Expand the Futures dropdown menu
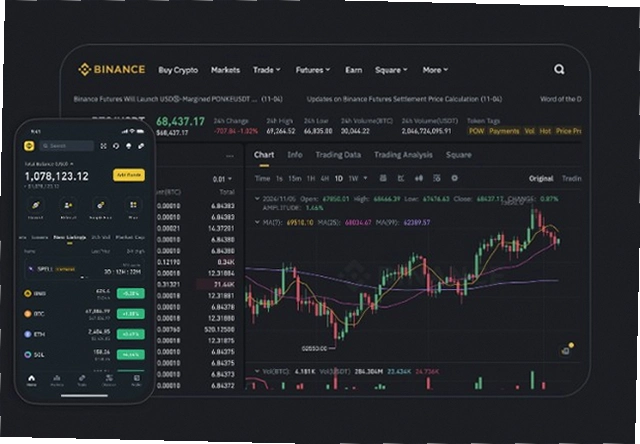The width and height of the screenshot is (640, 444). click(x=313, y=70)
